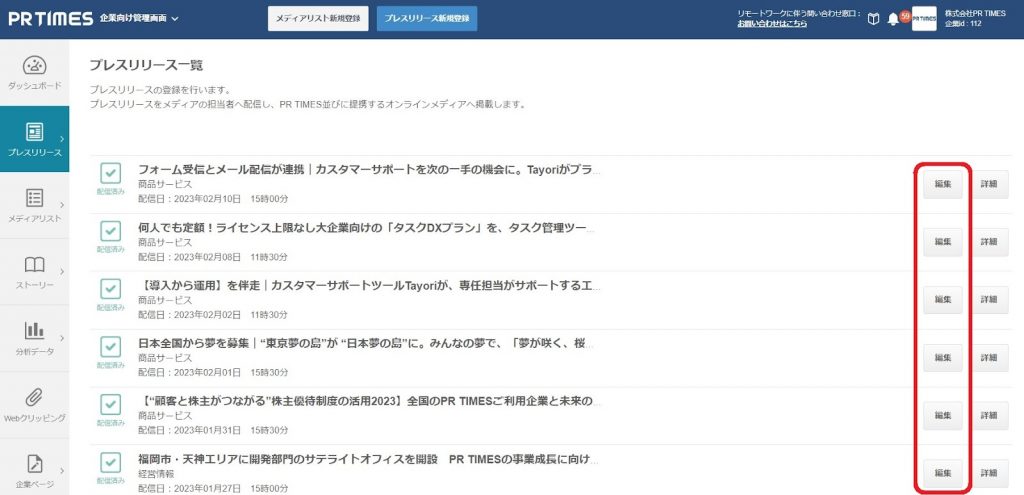Click 編集 for the 何人でも定額 release
Screen dimensions: 1024x495
pos(942,242)
